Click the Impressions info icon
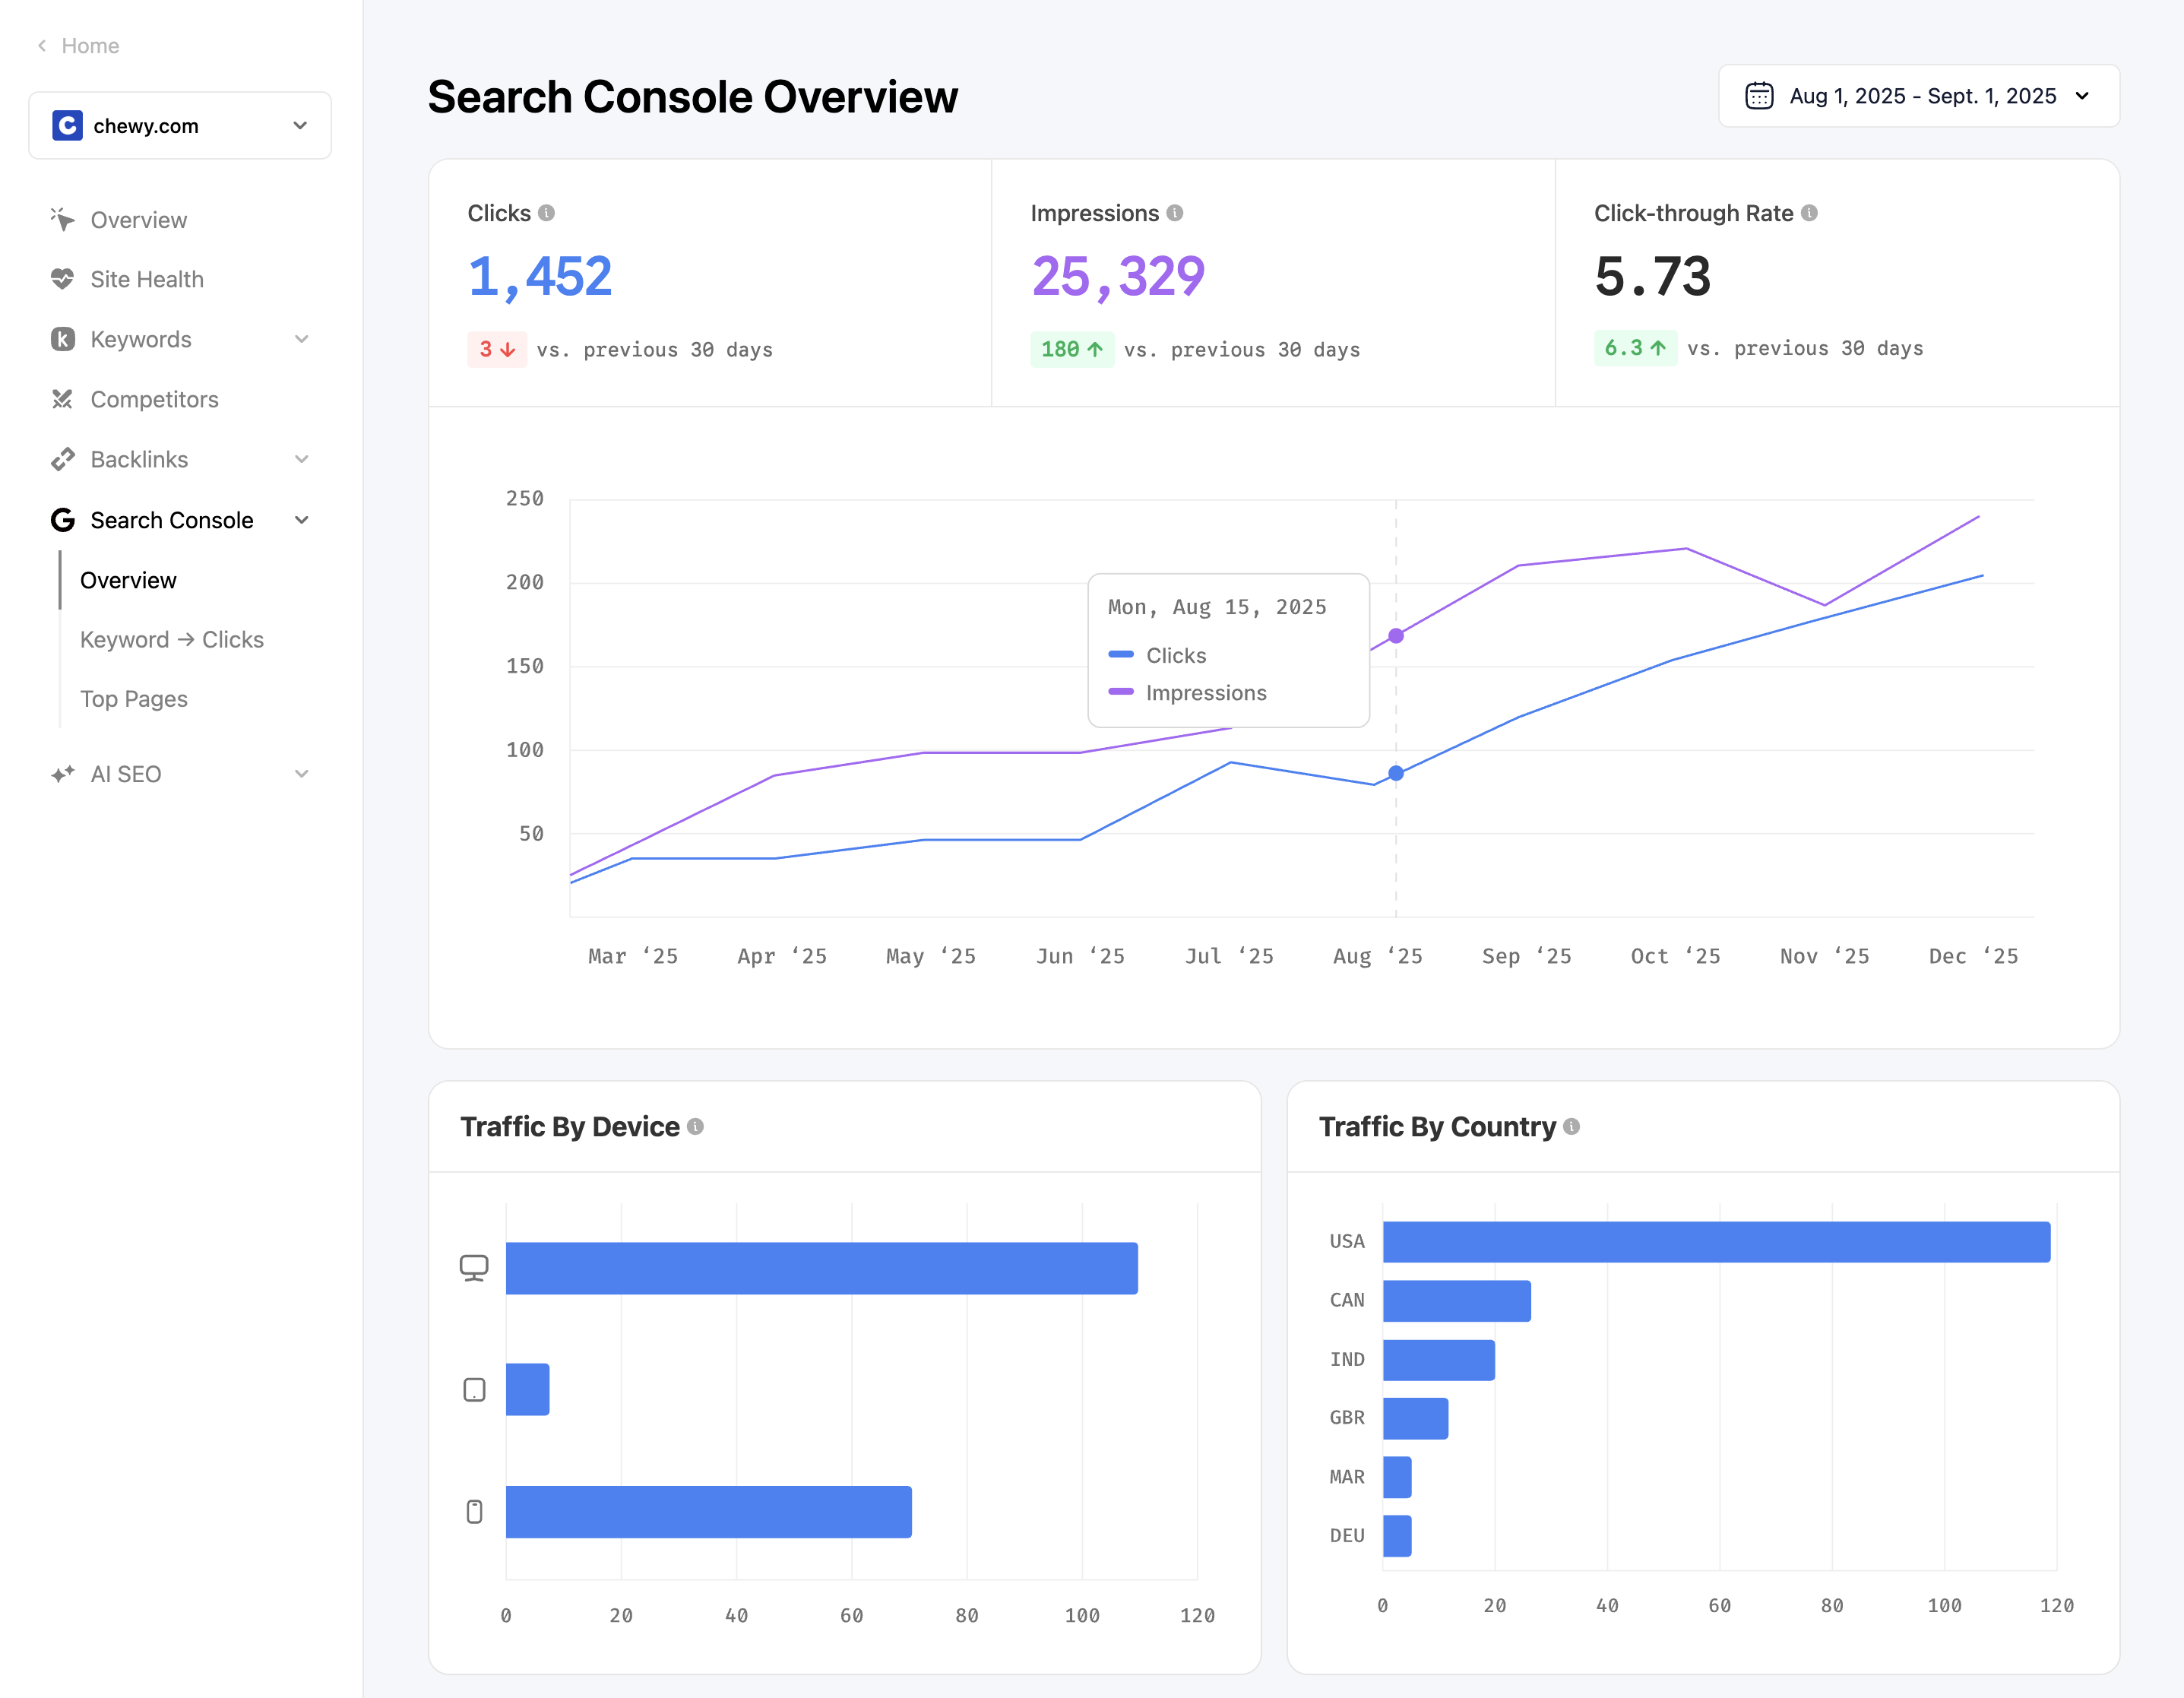 (x=1175, y=213)
